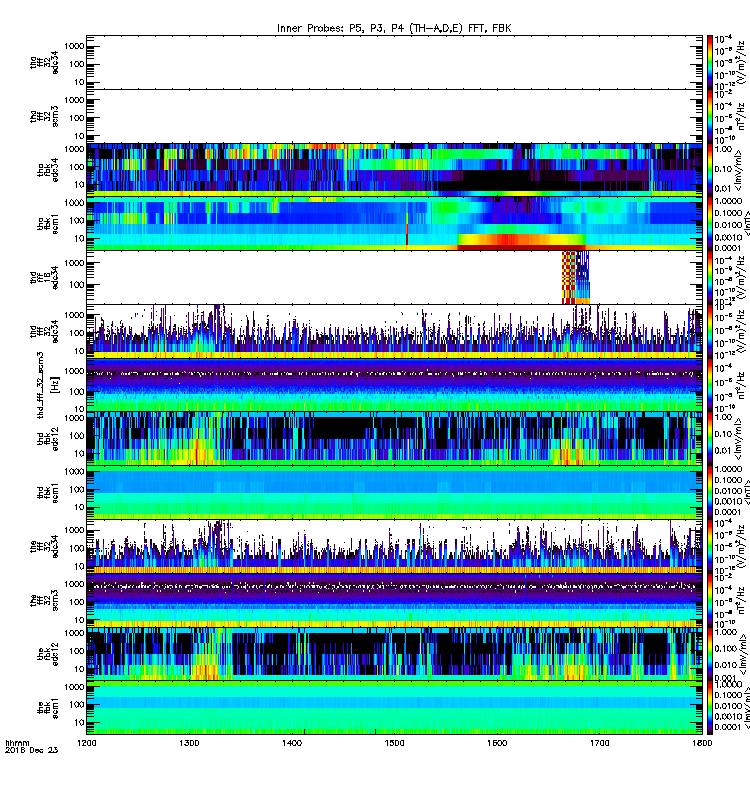Click inside the the fff 32 edc34 spectrogram panel
The image size is (750, 800).
pos(394,546)
